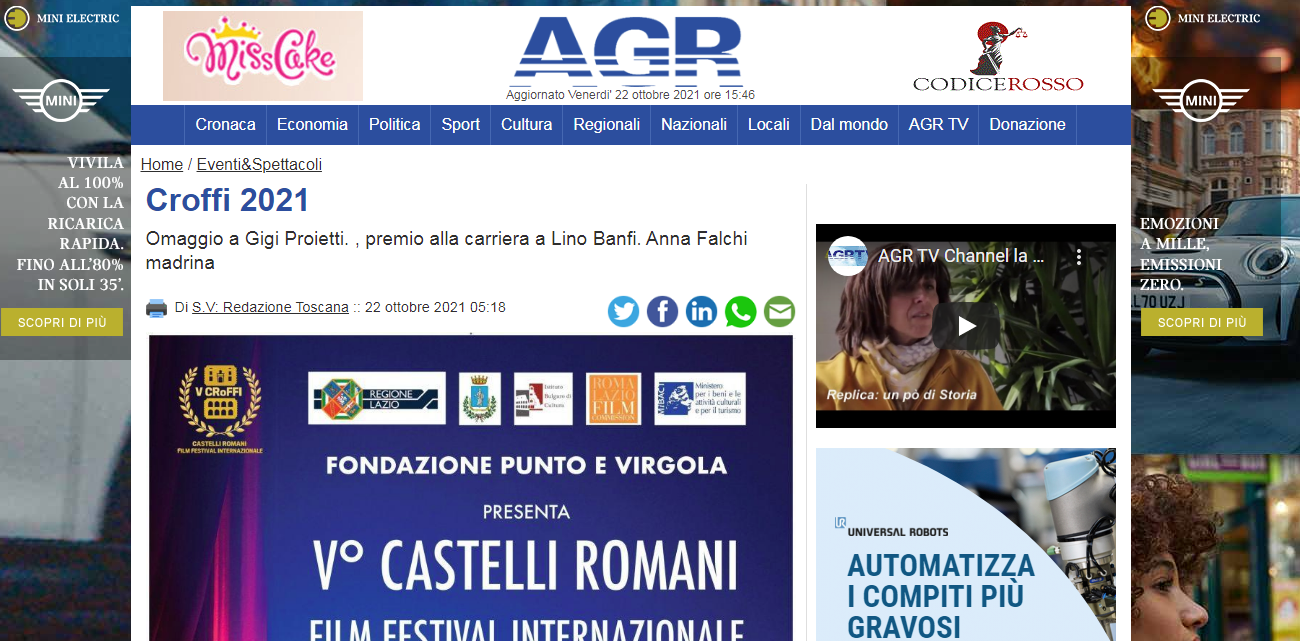Screen dimensions: 1300x641
Task: Follow the Home breadcrumb link
Action: pos(162,165)
